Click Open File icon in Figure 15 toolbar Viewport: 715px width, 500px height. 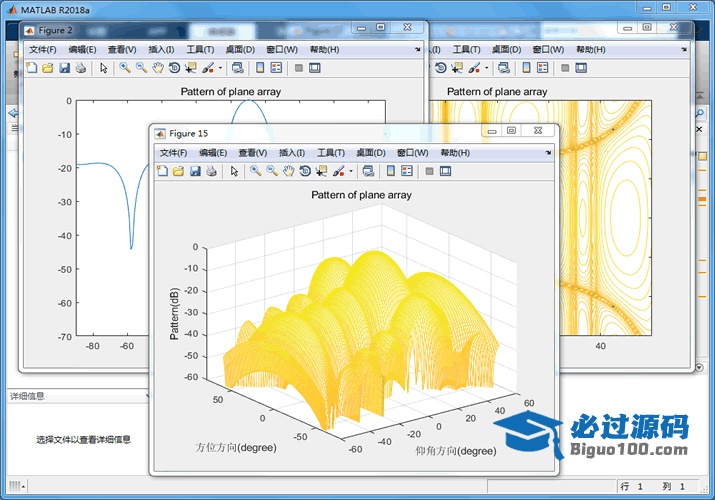[178, 171]
